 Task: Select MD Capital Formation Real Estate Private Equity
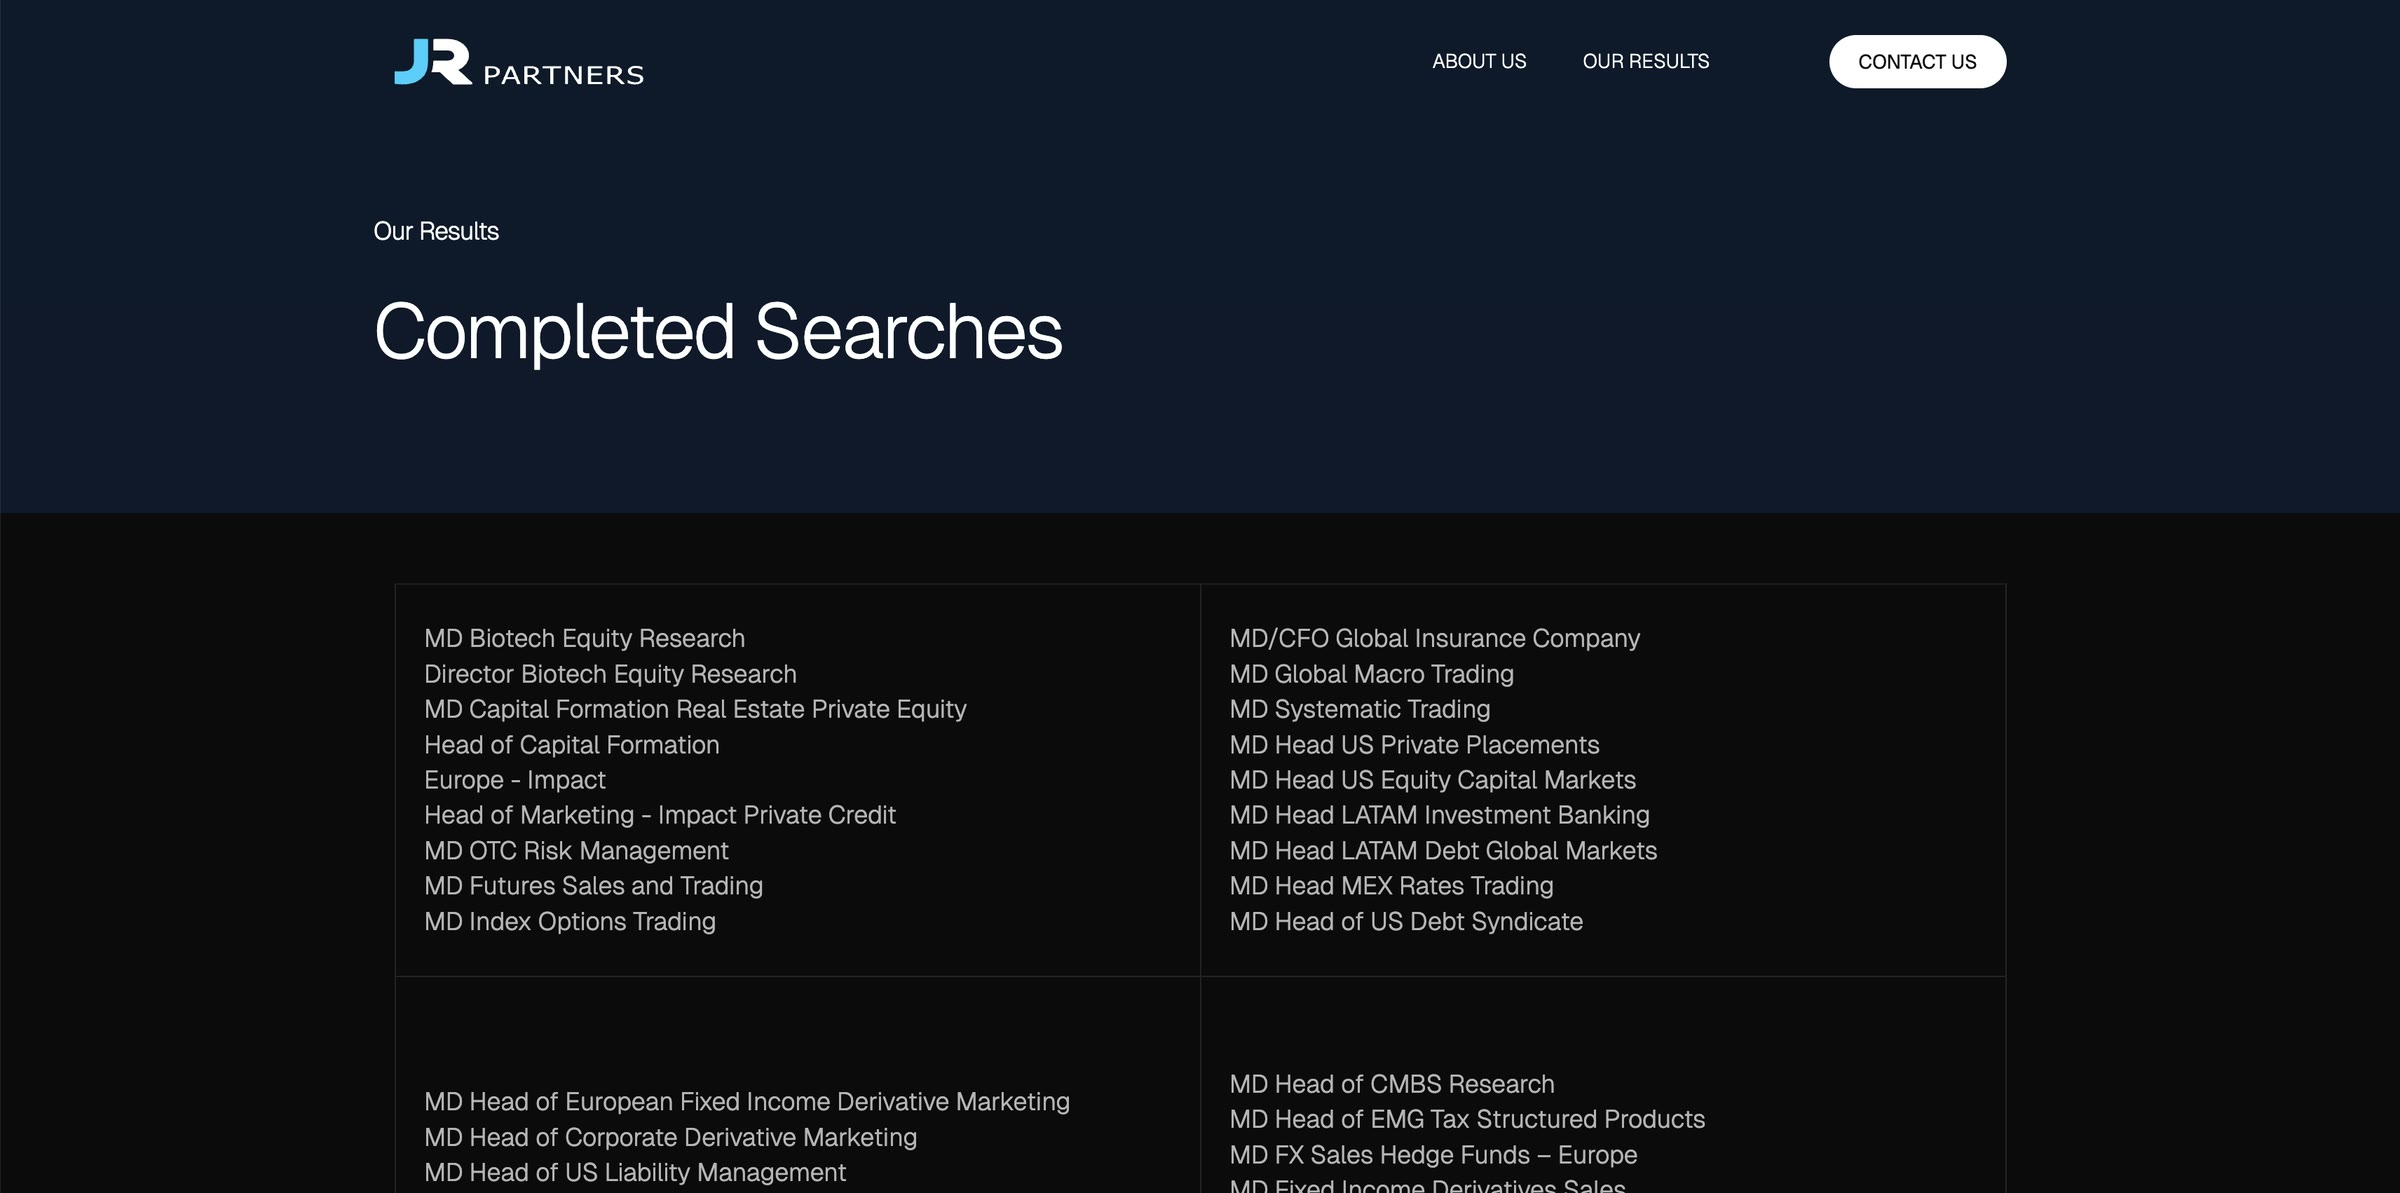pyautogui.click(x=695, y=709)
